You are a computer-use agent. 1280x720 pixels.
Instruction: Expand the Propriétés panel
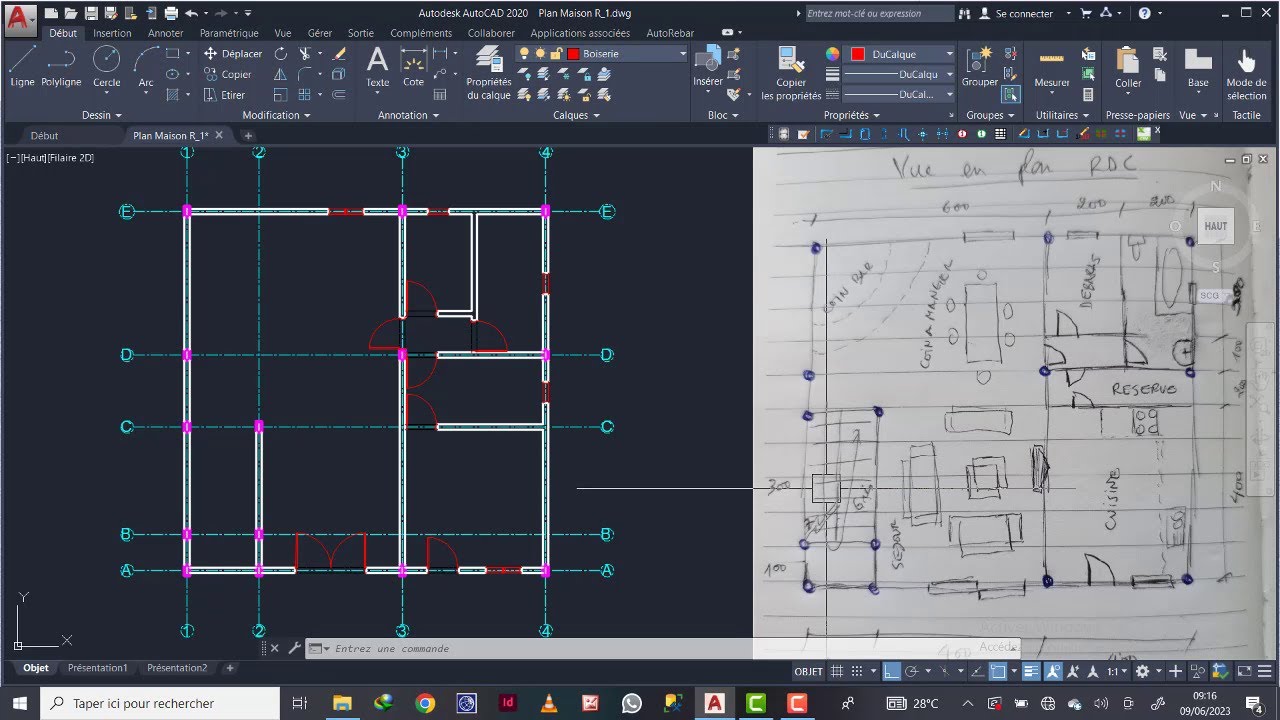click(x=851, y=115)
